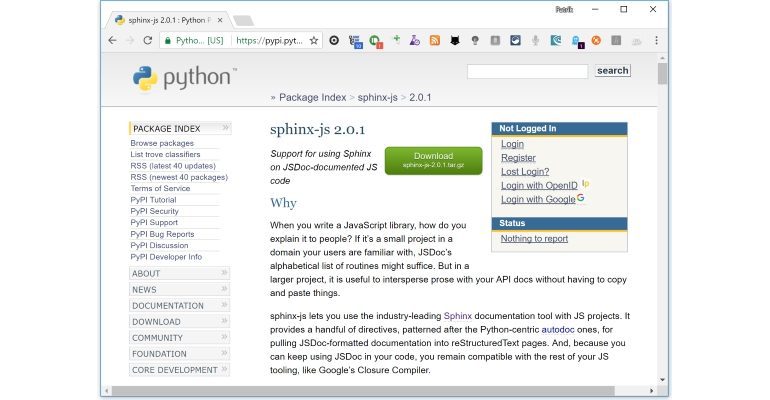Click the microphone extension icon

(x=536, y=41)
